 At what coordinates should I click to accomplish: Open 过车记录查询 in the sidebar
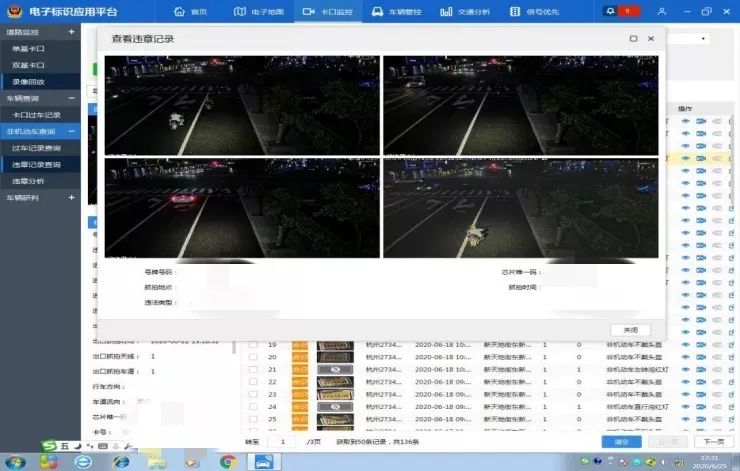[40, 148]
